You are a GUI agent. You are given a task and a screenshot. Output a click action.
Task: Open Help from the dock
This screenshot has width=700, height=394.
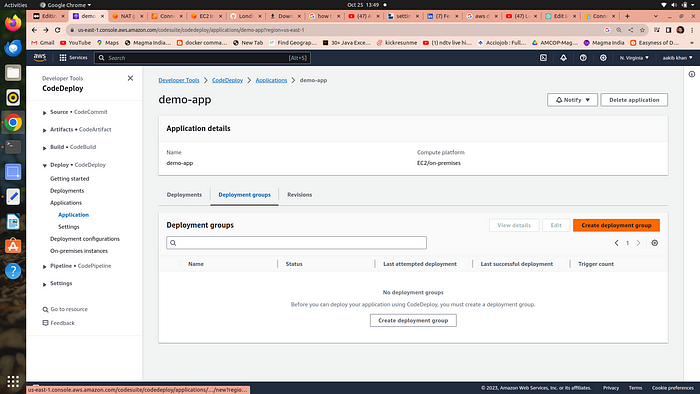[x=13, y=271]
